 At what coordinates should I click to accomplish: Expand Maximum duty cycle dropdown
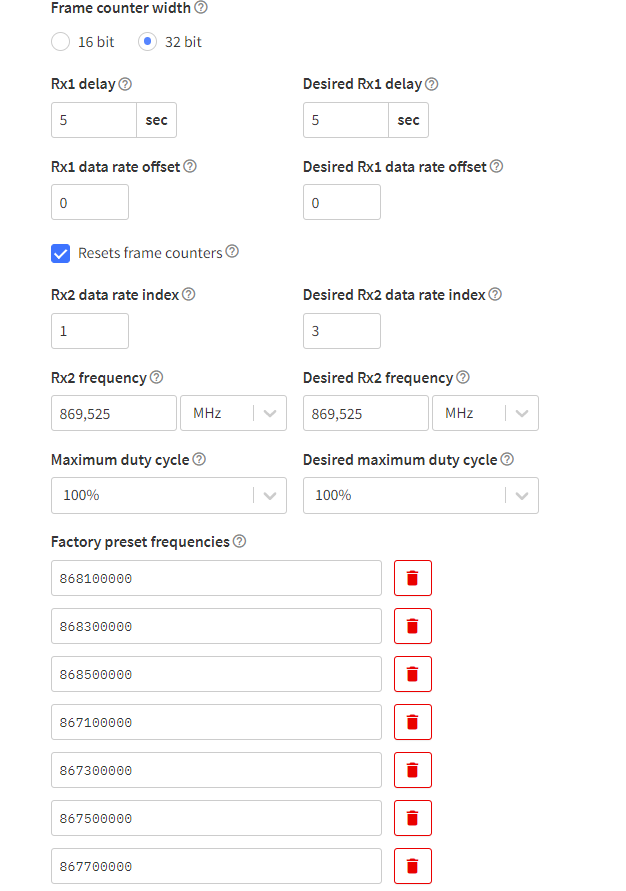[x=169, y=496]
